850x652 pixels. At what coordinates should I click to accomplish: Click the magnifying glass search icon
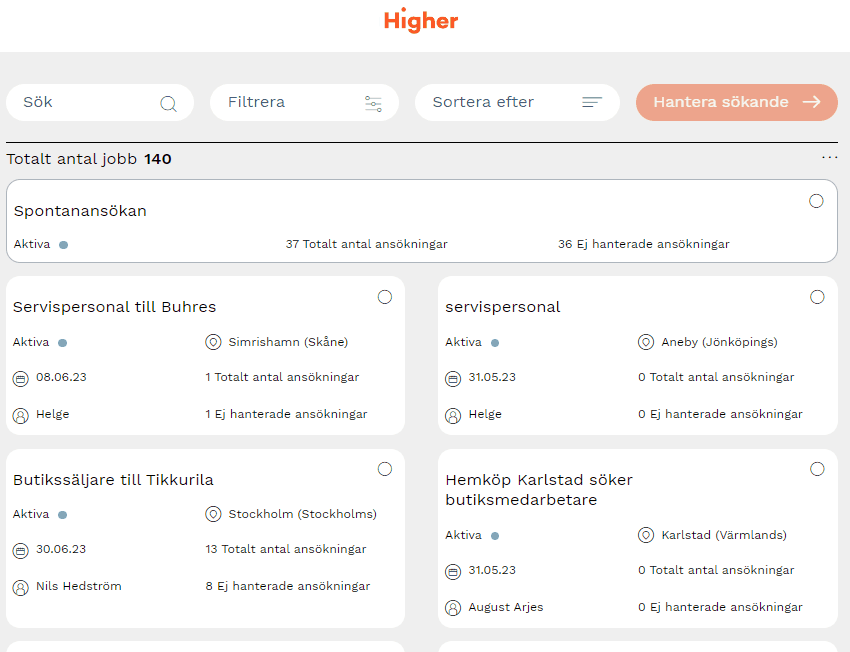click(168, 103)
